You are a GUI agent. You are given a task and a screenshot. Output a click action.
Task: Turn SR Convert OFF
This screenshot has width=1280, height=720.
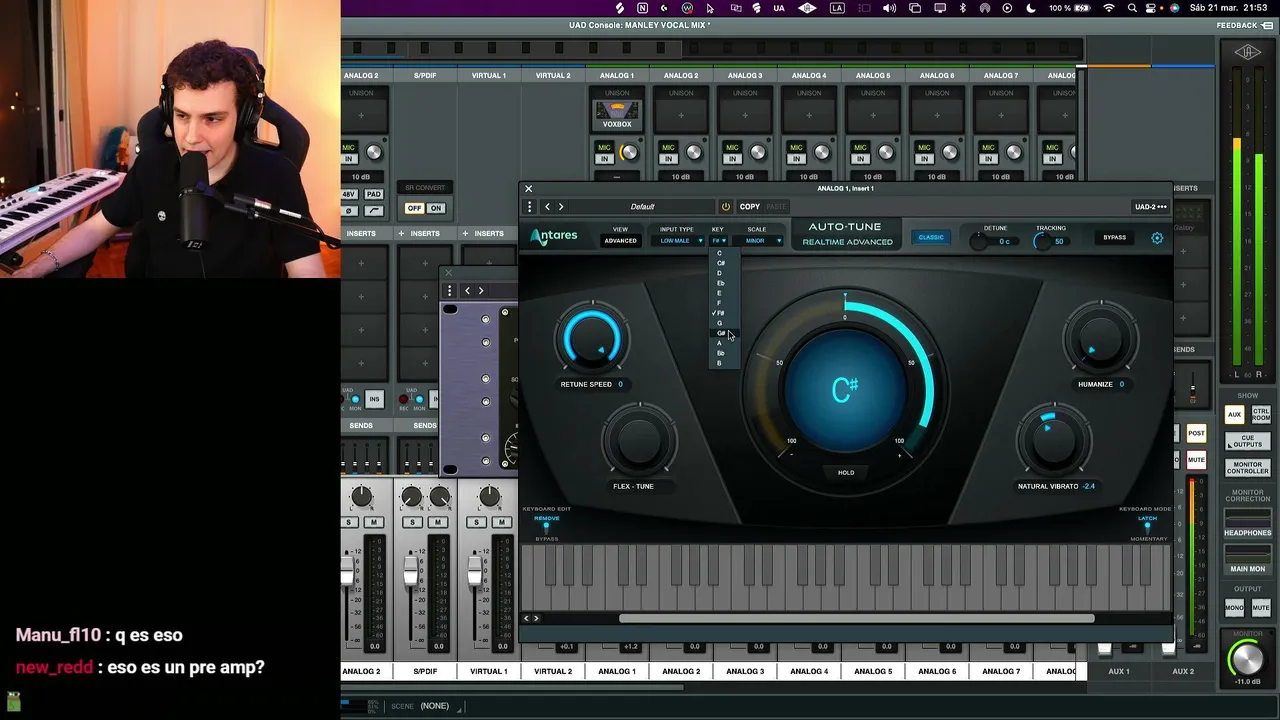(414, 208)
